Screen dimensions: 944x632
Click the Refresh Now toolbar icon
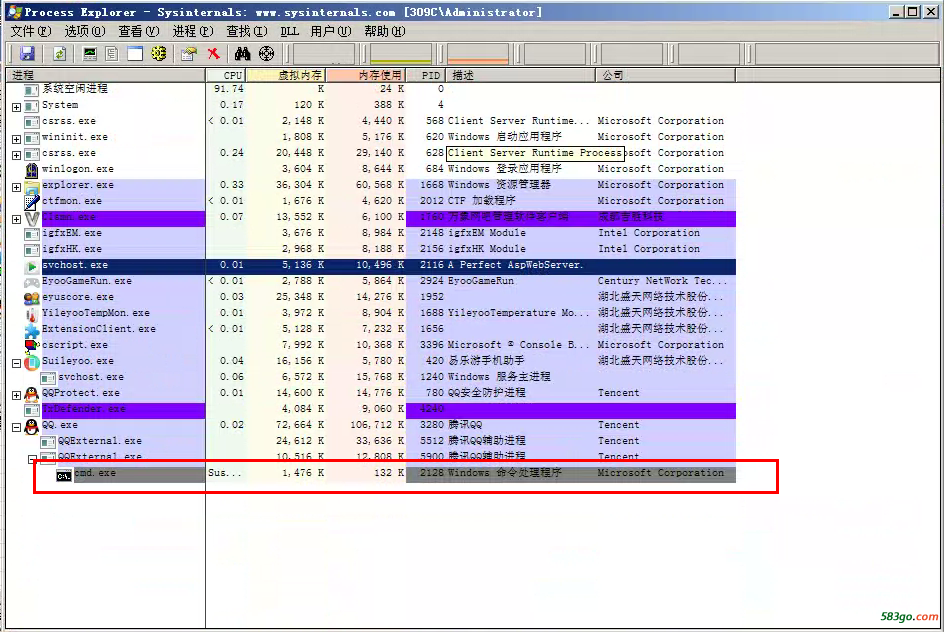click(59, 54)
